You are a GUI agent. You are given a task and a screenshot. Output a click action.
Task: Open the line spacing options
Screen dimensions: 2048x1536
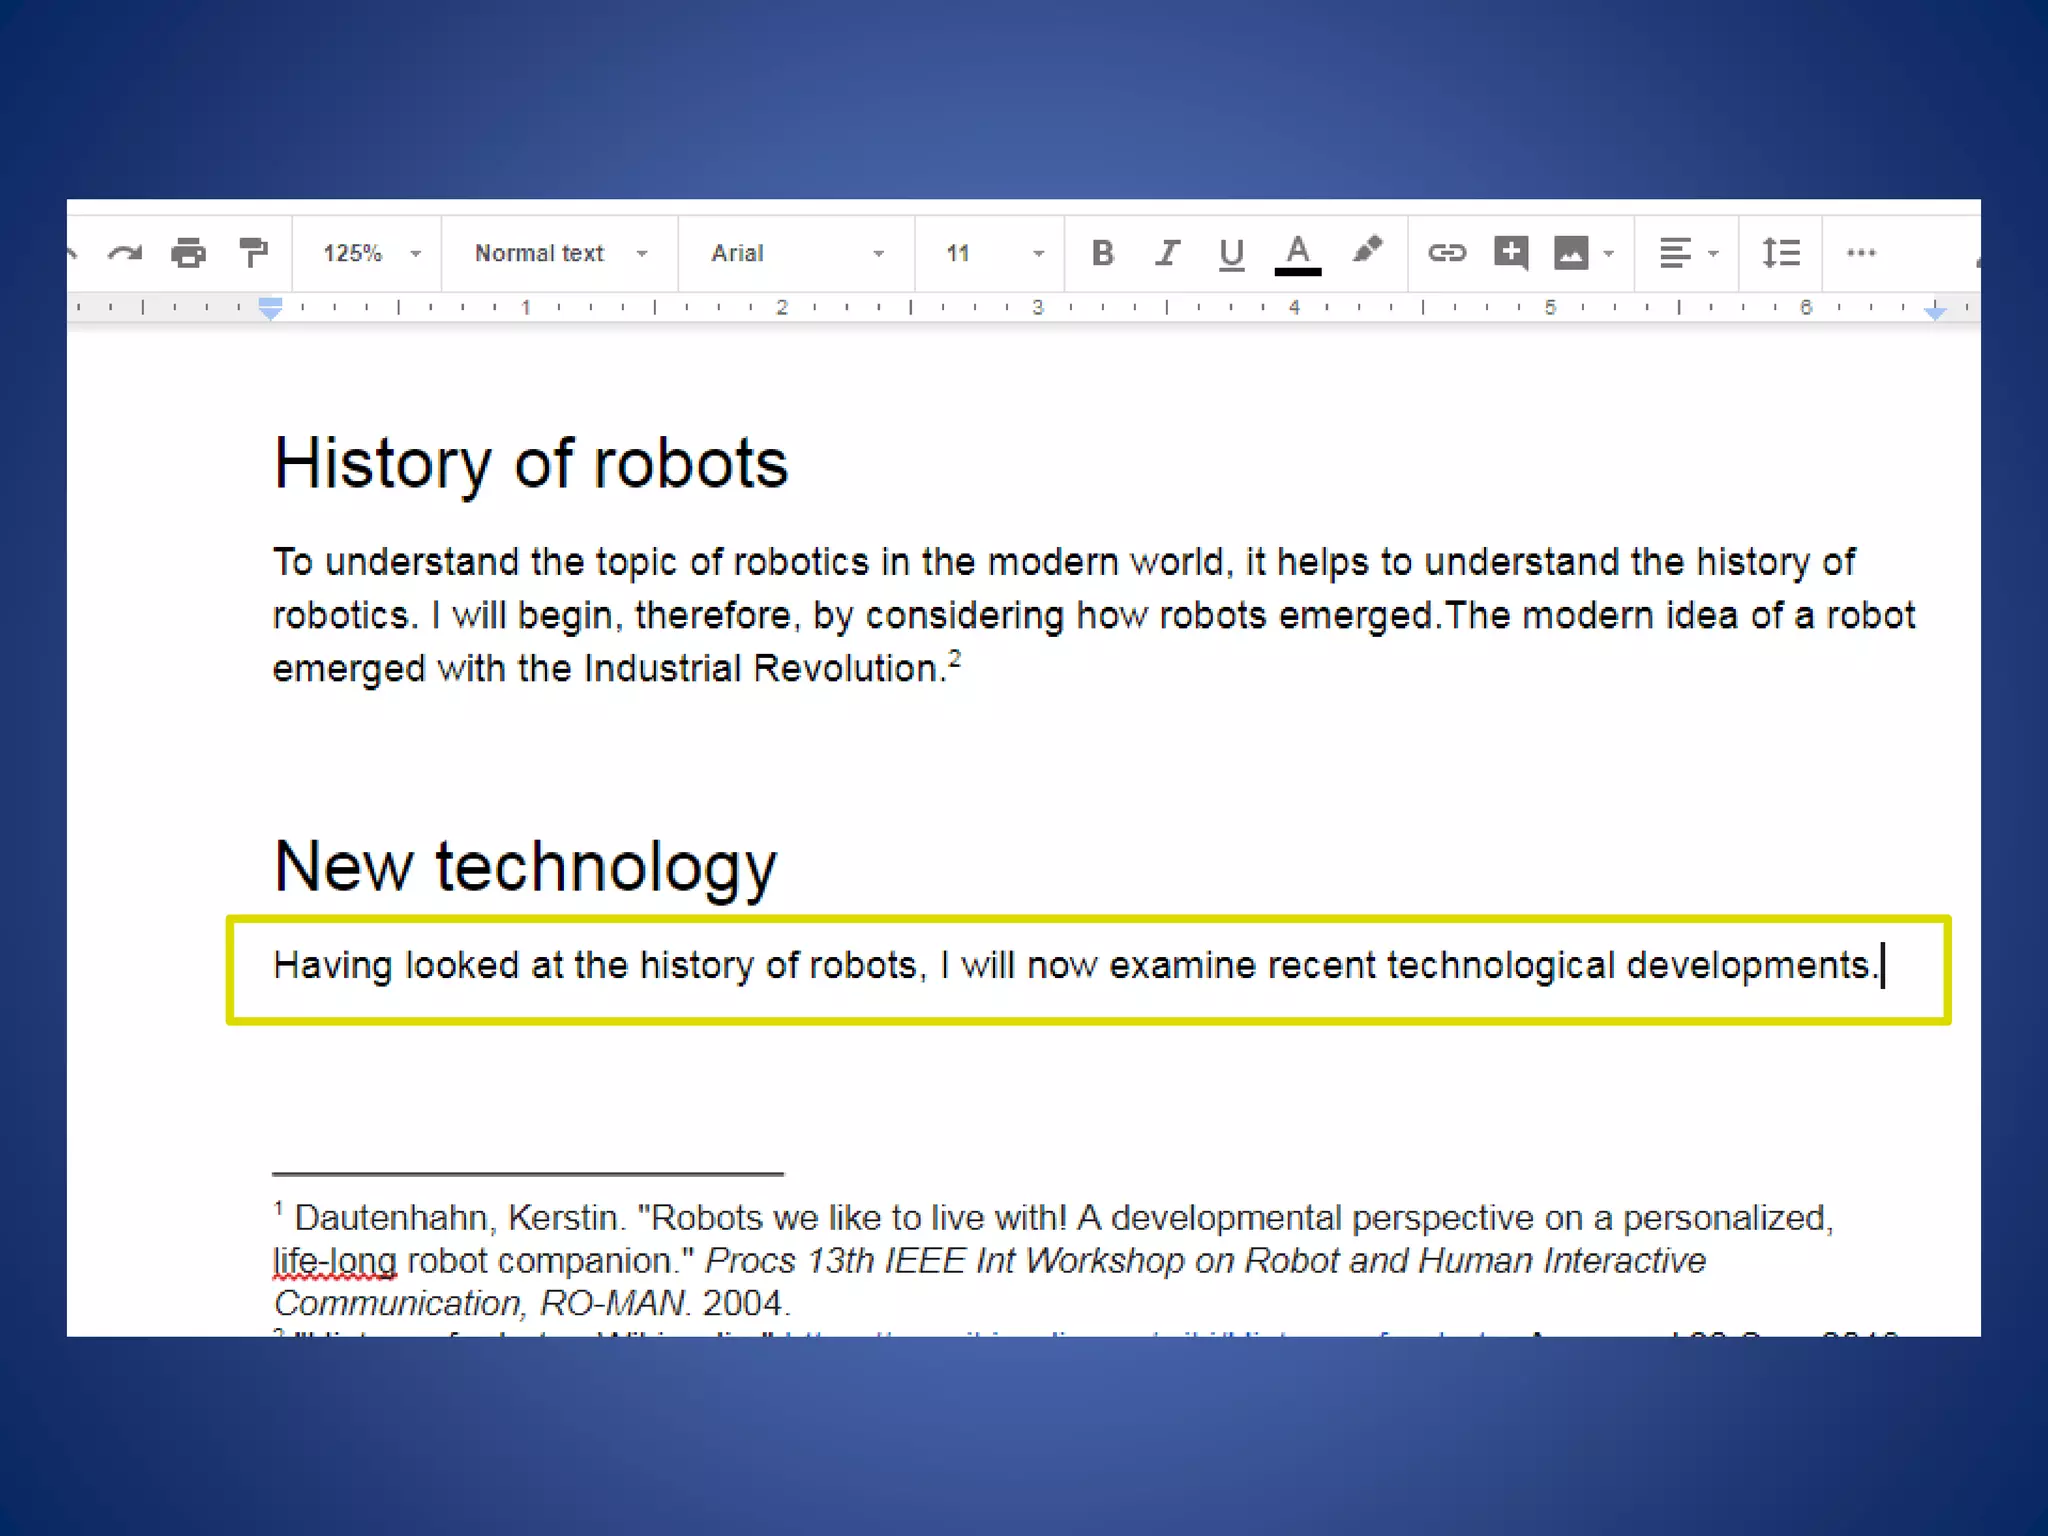1780,253
